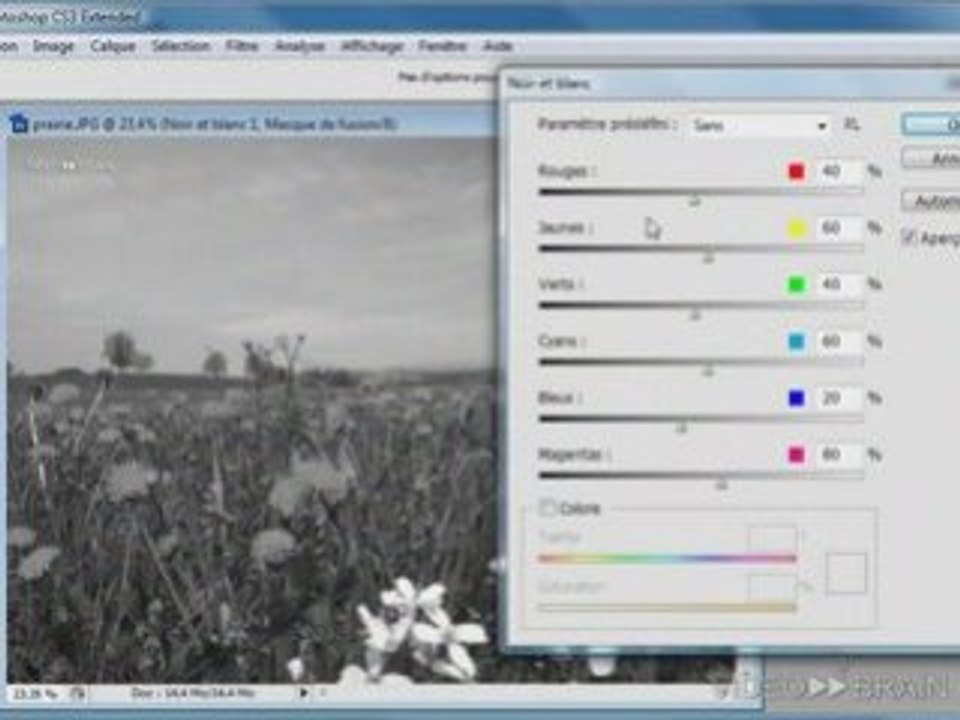Click the Cyans slider handle

point(708,372)
